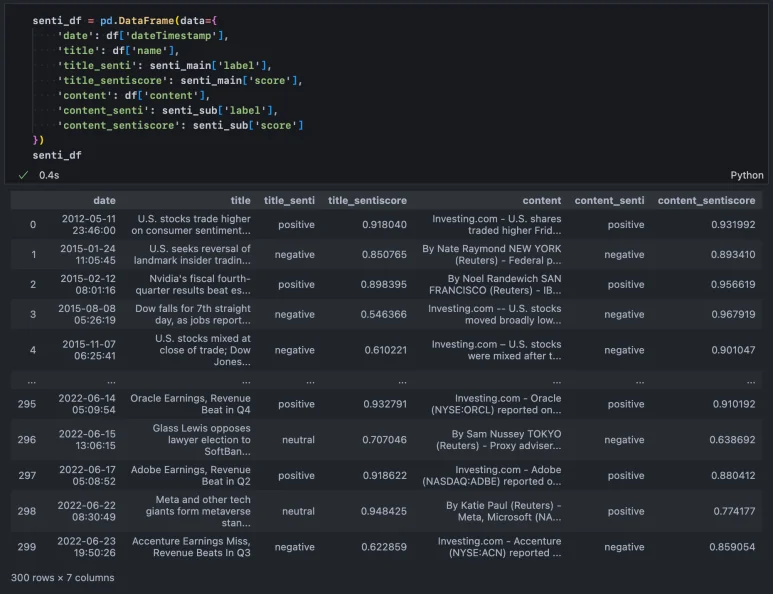Screen dimensions: 773x594
Task: Click the 'content_senti' column header
Action: (609, 201)
